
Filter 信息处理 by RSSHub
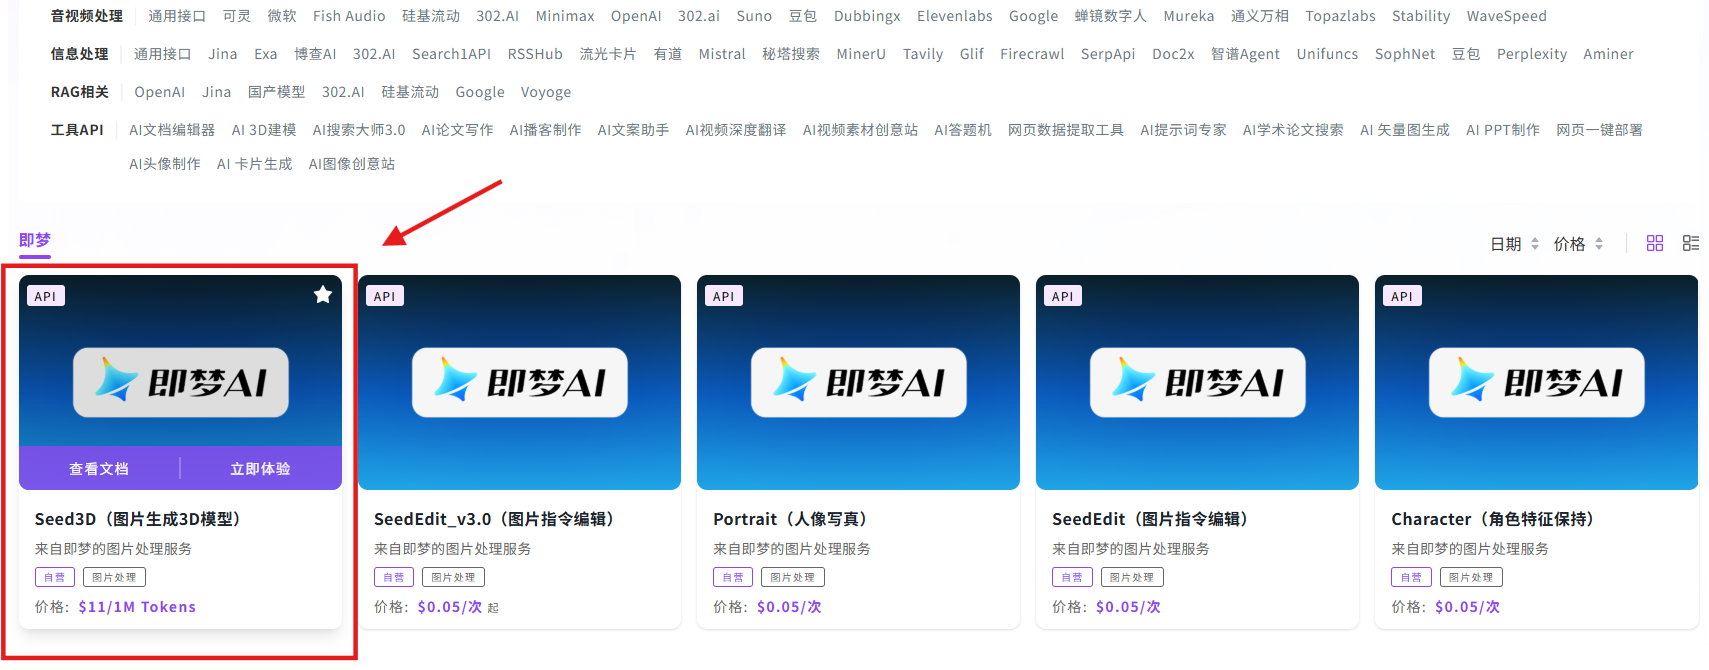pyautogui.click(x=535, y=54)
